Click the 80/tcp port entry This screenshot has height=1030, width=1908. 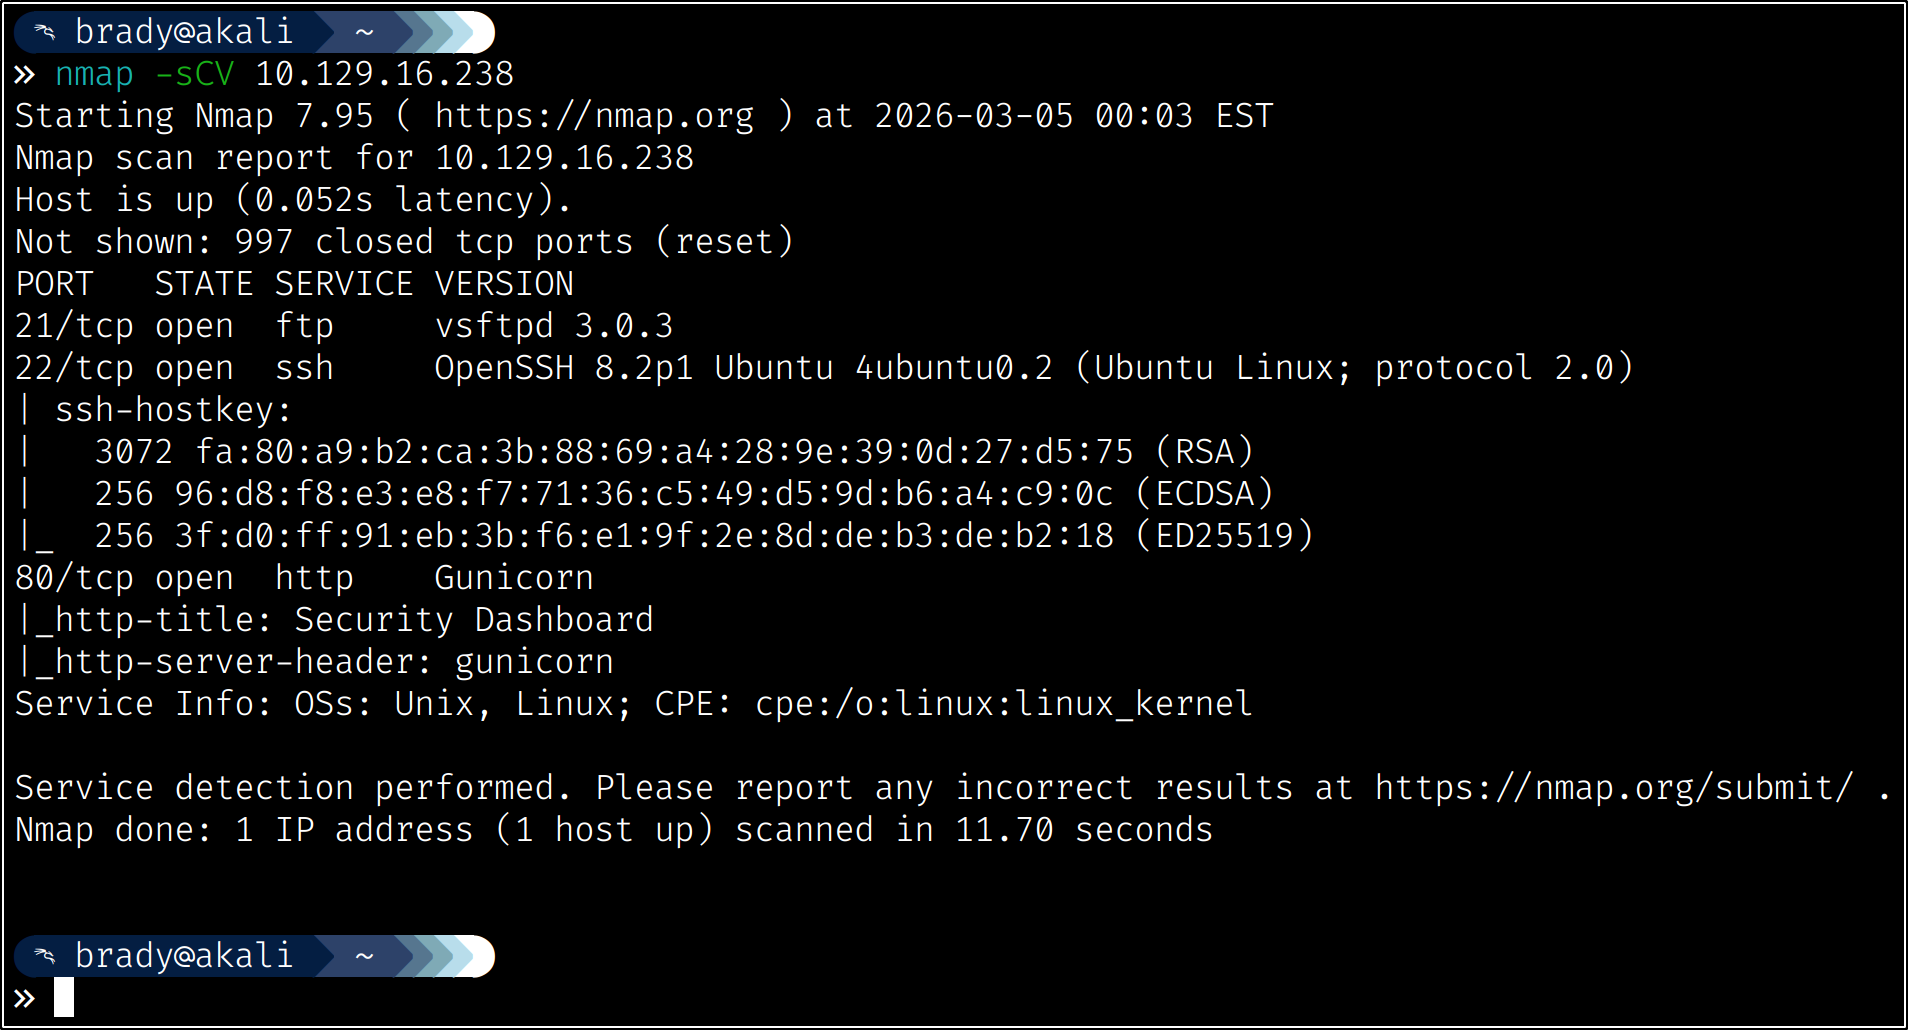point(74,579)
